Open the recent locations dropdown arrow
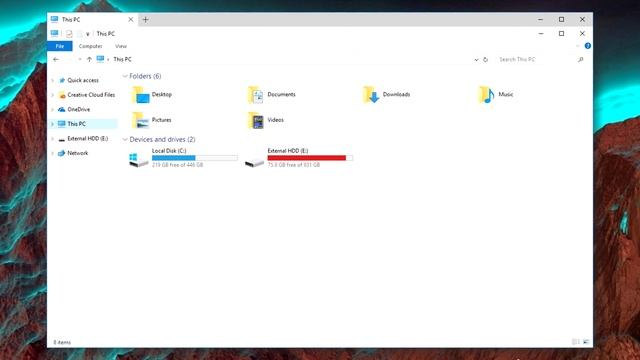Screen dimensions: 640x360 click(x=79, y=60)
